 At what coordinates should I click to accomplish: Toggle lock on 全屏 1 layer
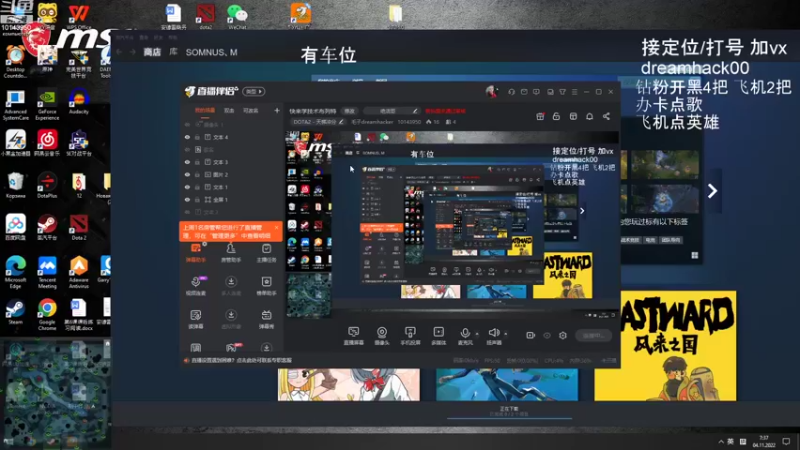(x=197, y=199)
